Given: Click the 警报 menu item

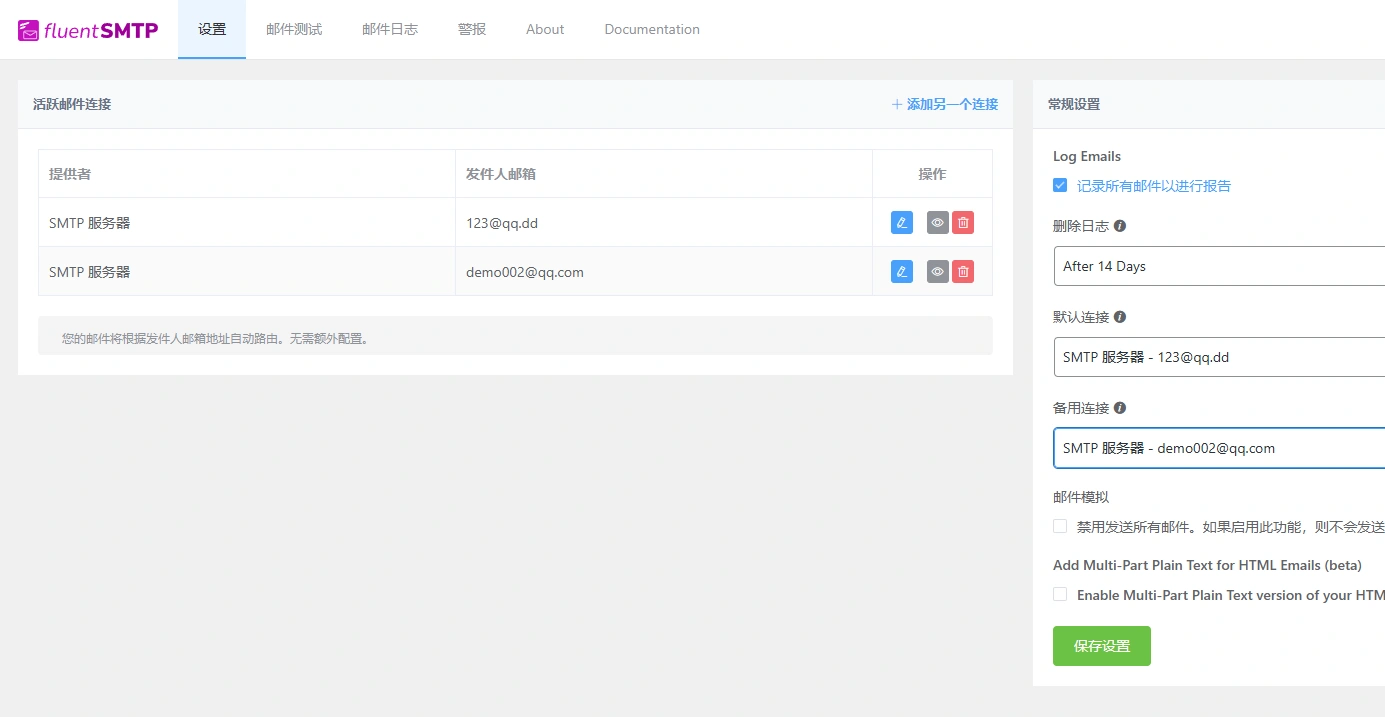Looking at the screenshot, I should (x=471, y=29).
